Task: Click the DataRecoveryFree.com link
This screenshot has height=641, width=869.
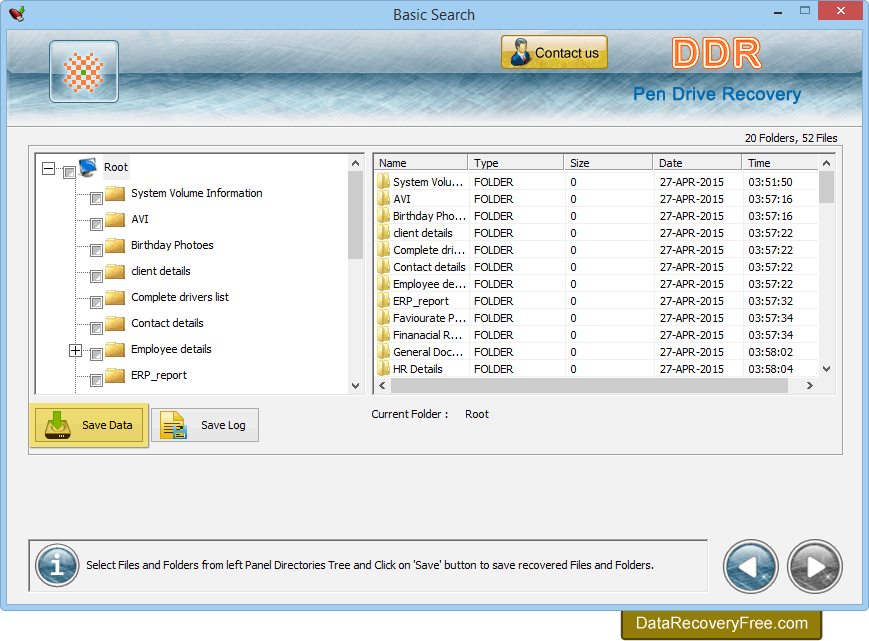Action: tap(722, 624)
